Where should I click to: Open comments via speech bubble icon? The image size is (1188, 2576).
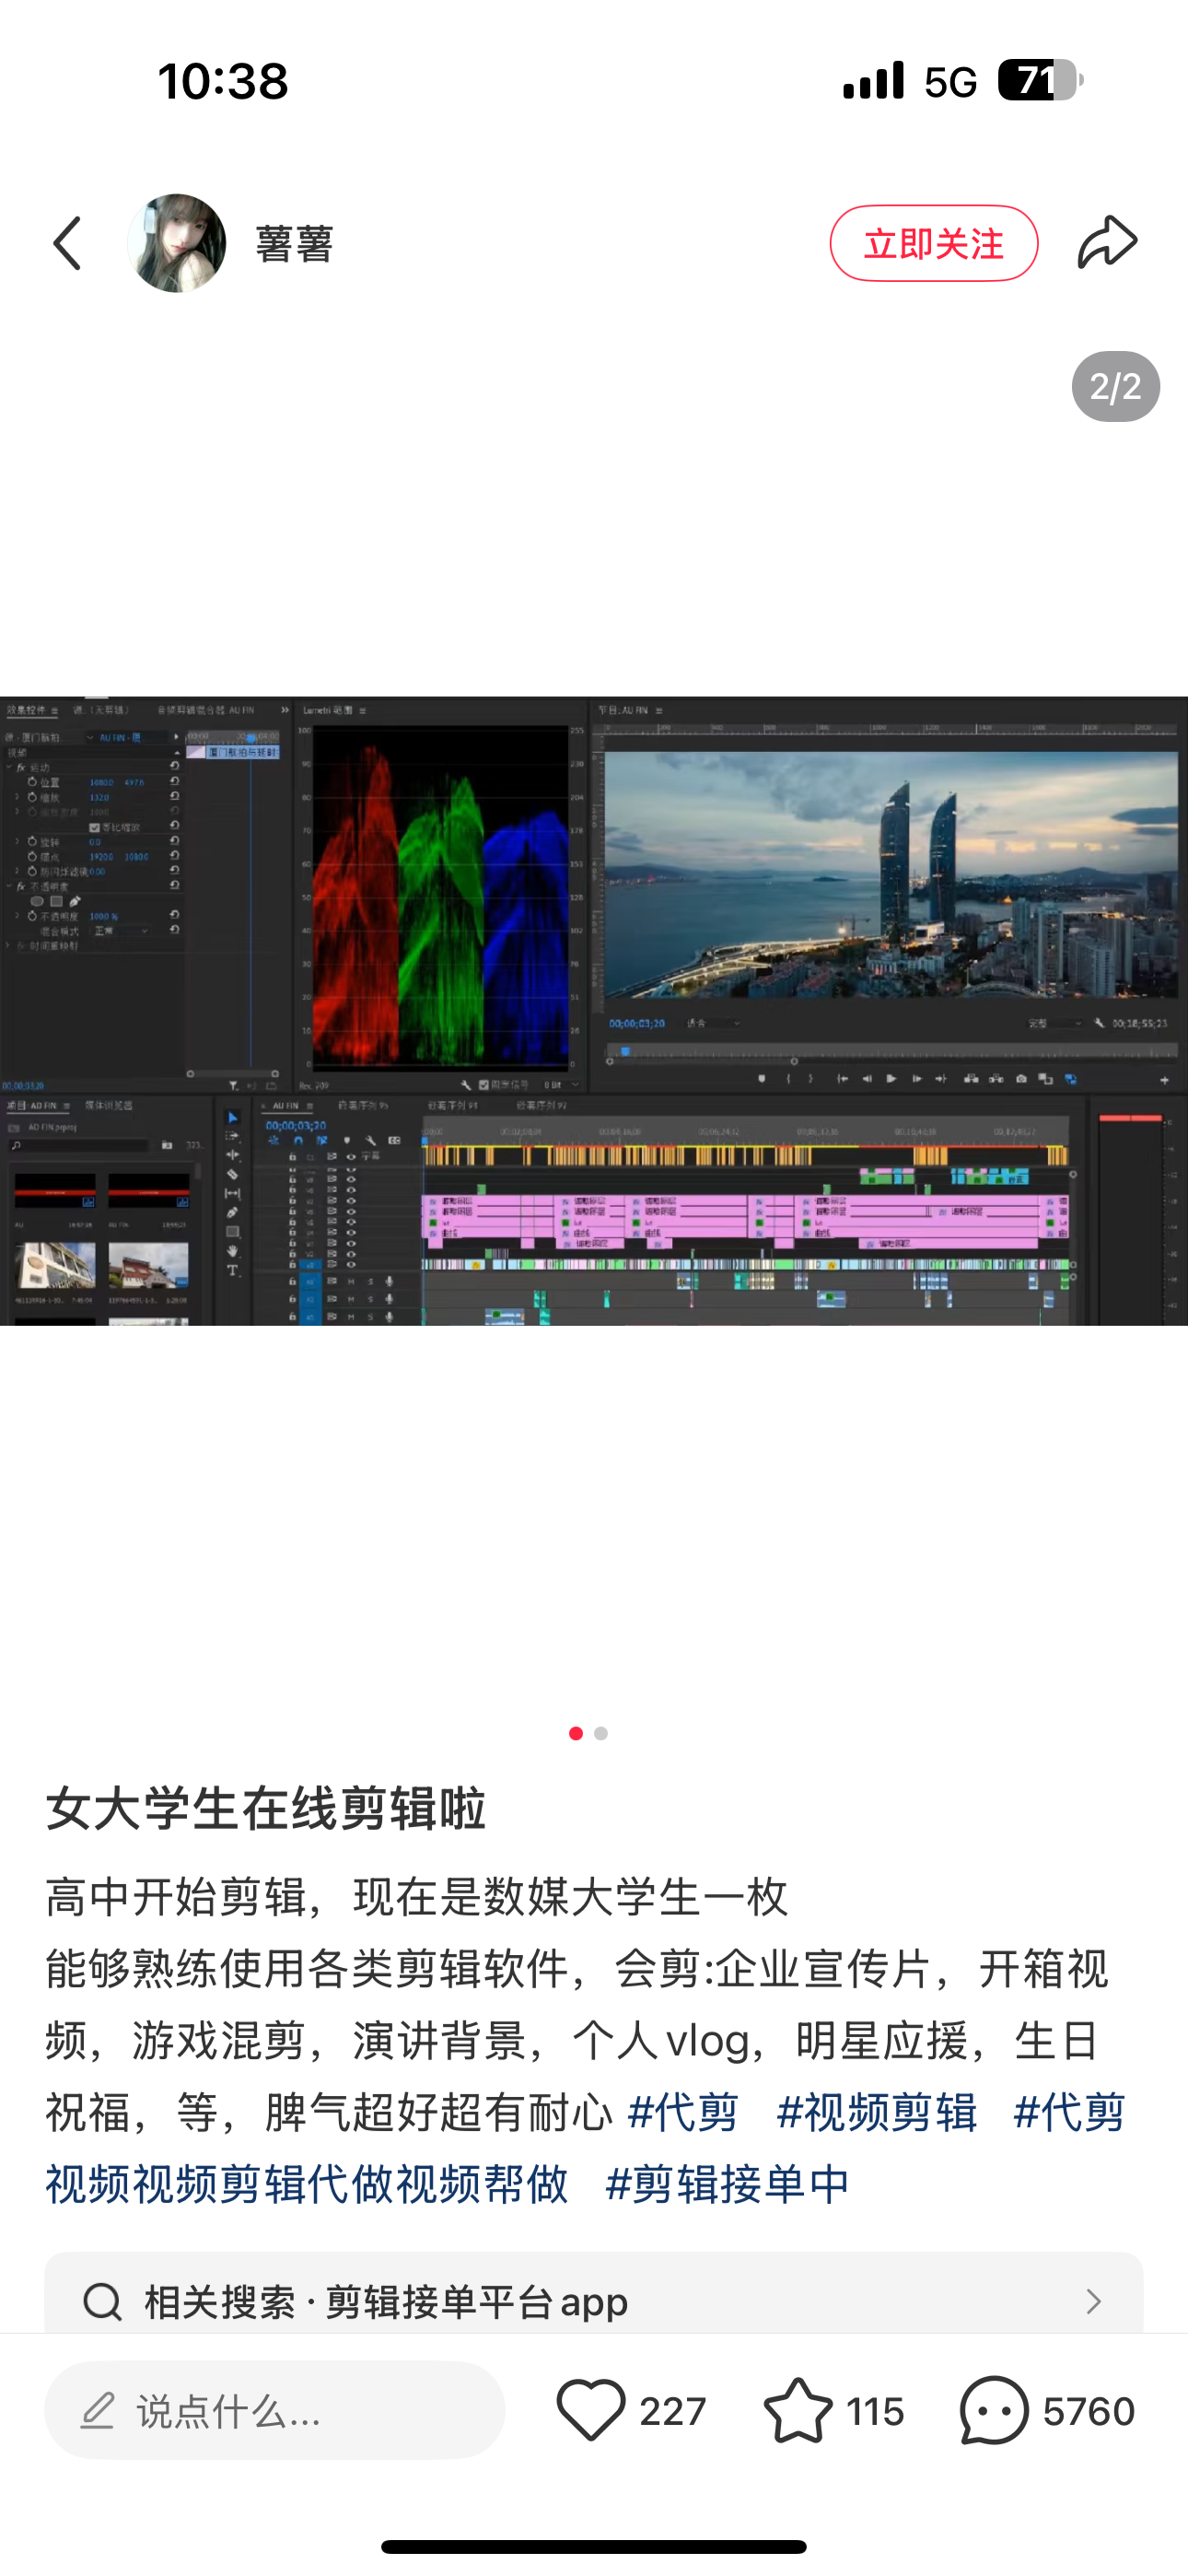993,2410
